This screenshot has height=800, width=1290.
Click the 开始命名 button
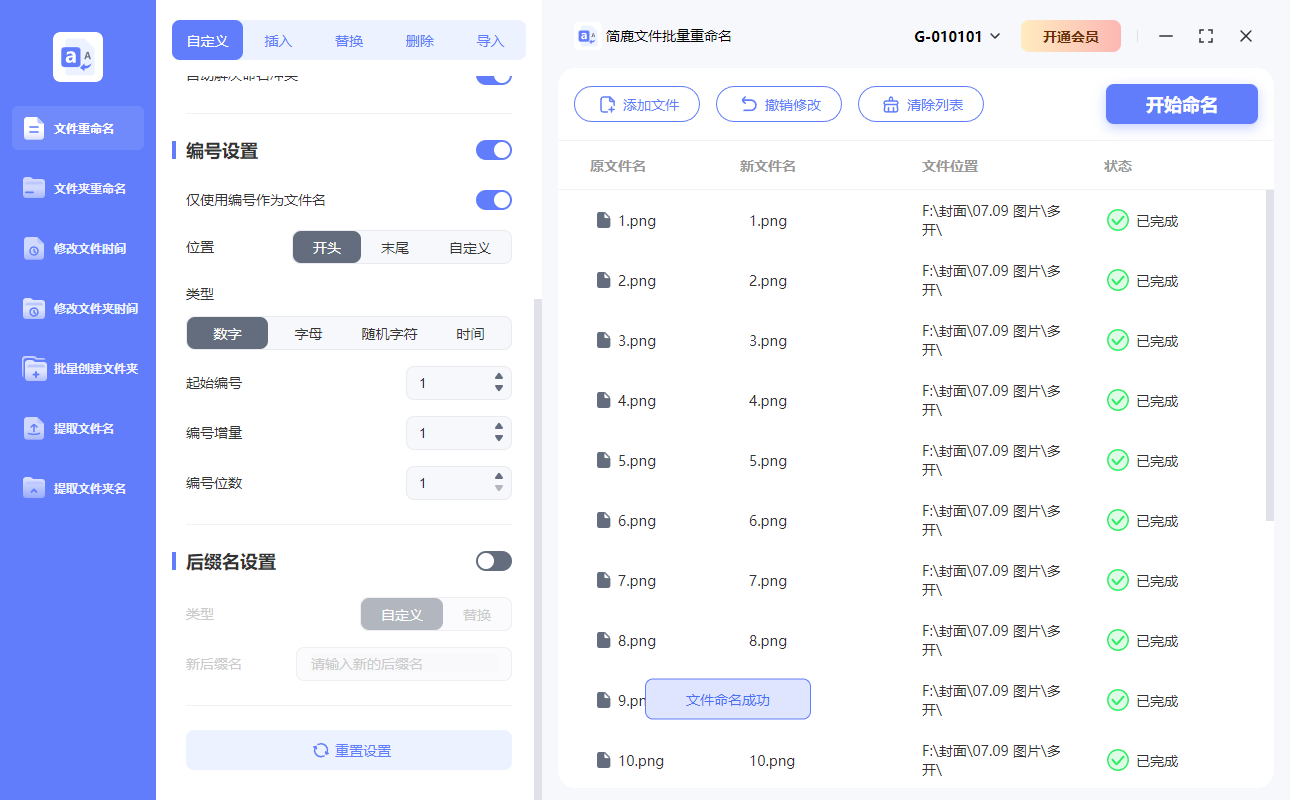tap(1182, 104)
